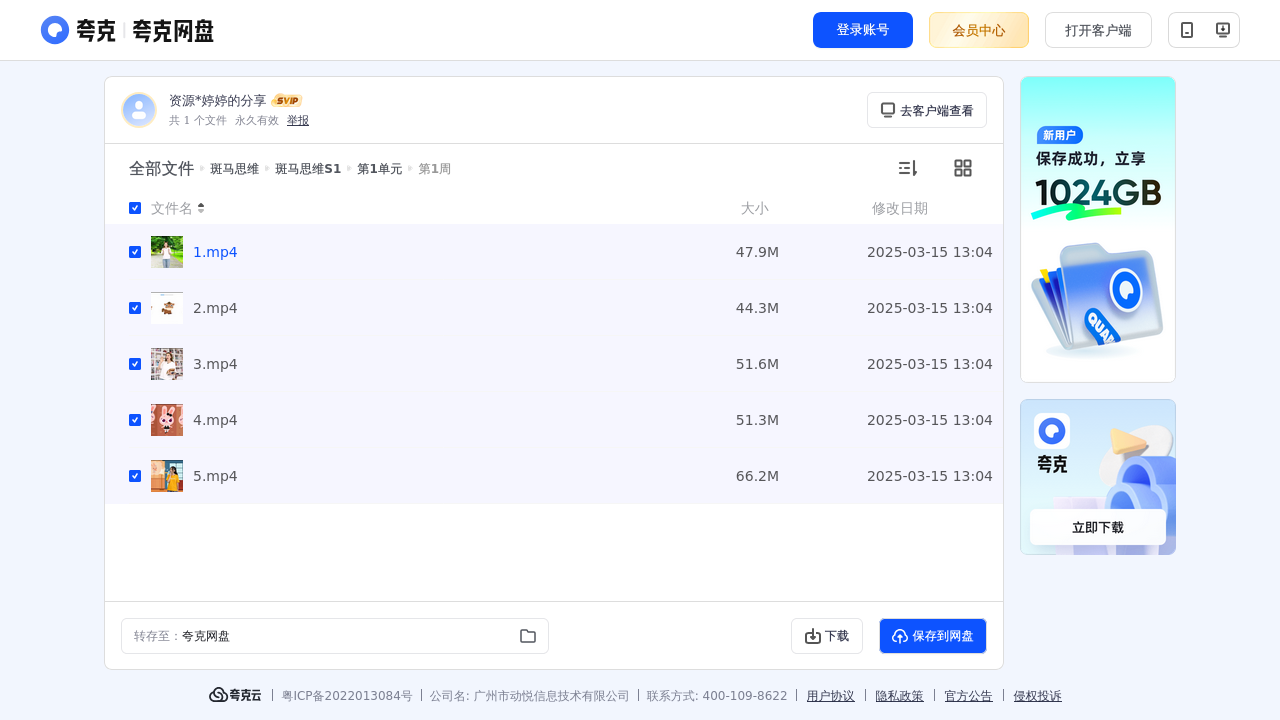Uncheck the 4.mp4 checkbox

click(135, 420)
